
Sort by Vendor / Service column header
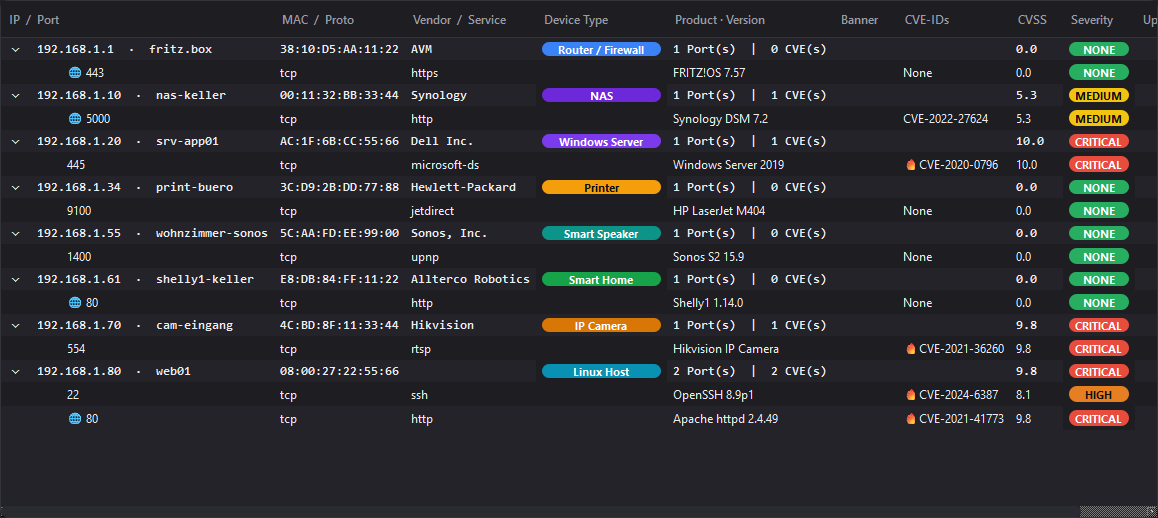coord(459,20)
